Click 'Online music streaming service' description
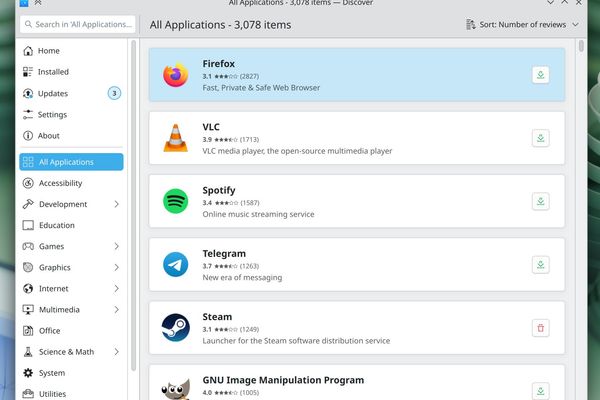Screen dimensions: 600x400 pyautogui.click(x=258, y=214)
